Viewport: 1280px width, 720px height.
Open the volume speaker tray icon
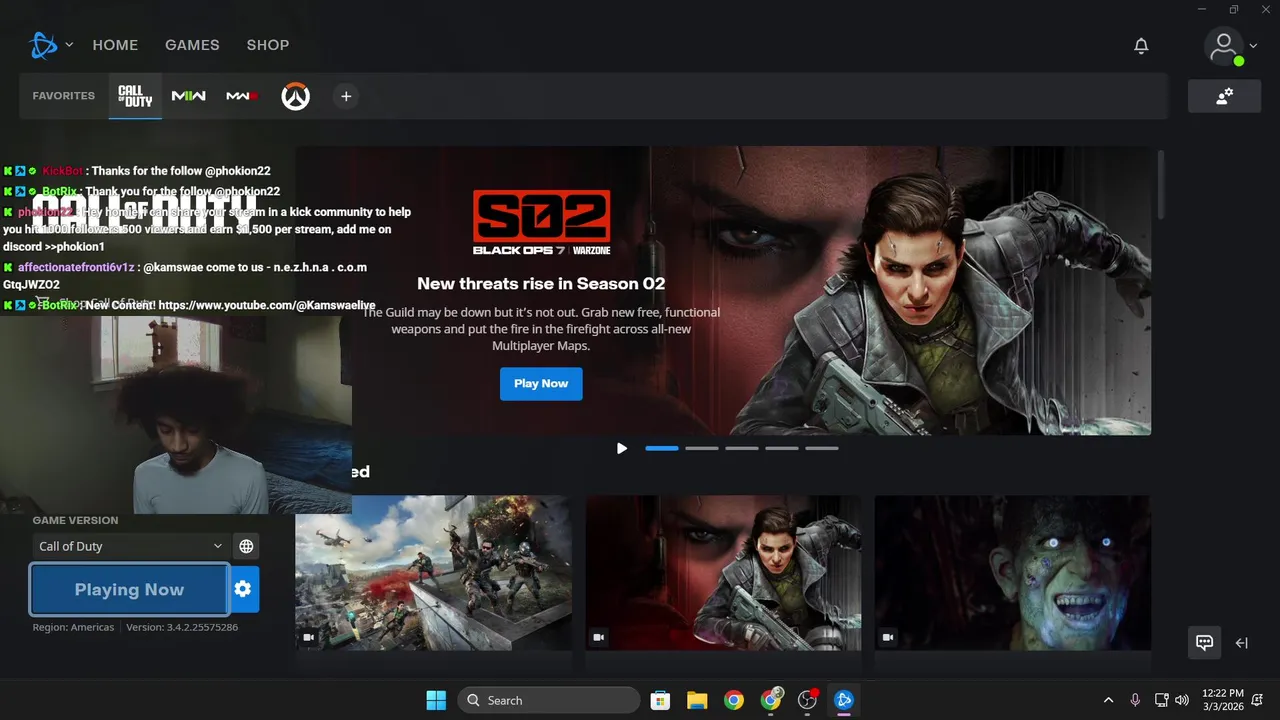pos(1182,700)
